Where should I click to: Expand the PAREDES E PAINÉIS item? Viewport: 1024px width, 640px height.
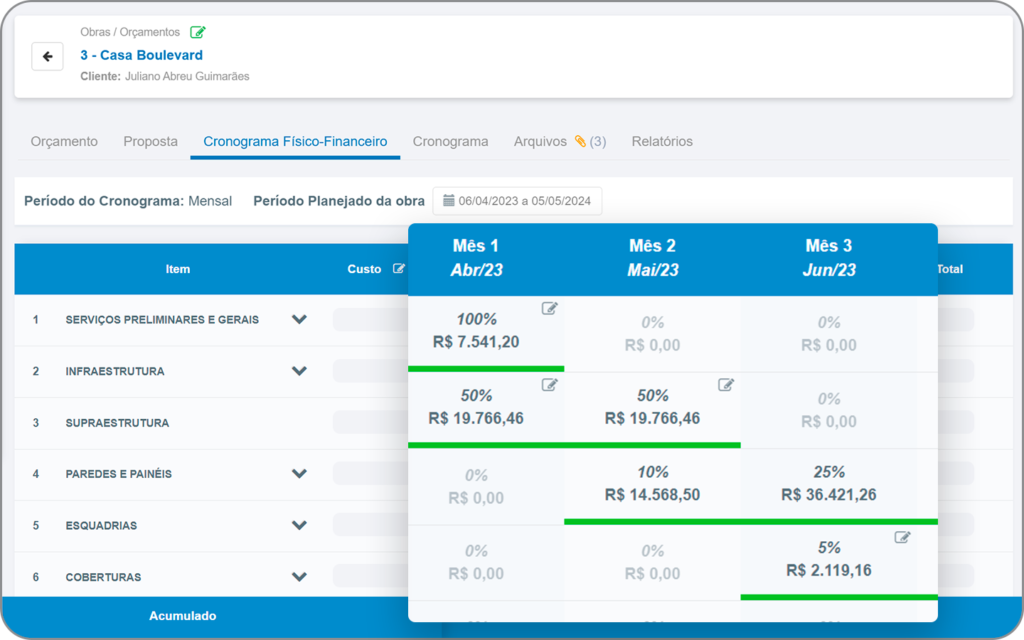point(299,474)
